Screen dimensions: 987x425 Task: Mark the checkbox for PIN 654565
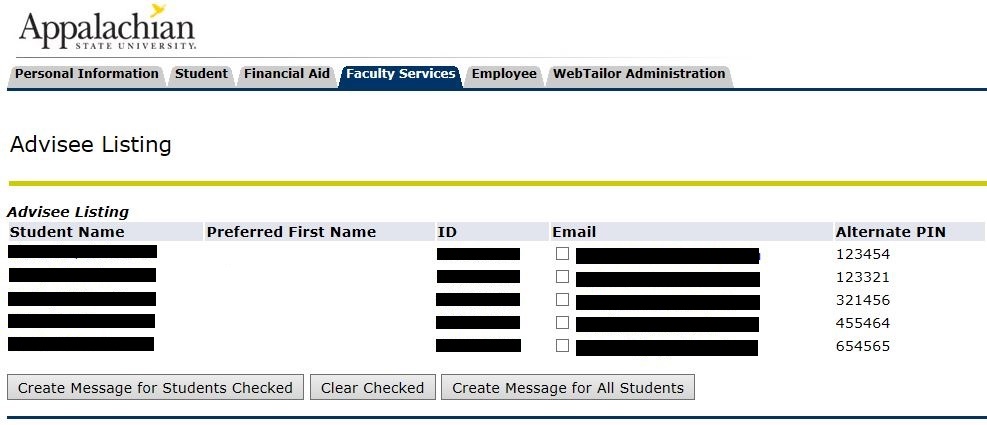click(x=562, y=346)
